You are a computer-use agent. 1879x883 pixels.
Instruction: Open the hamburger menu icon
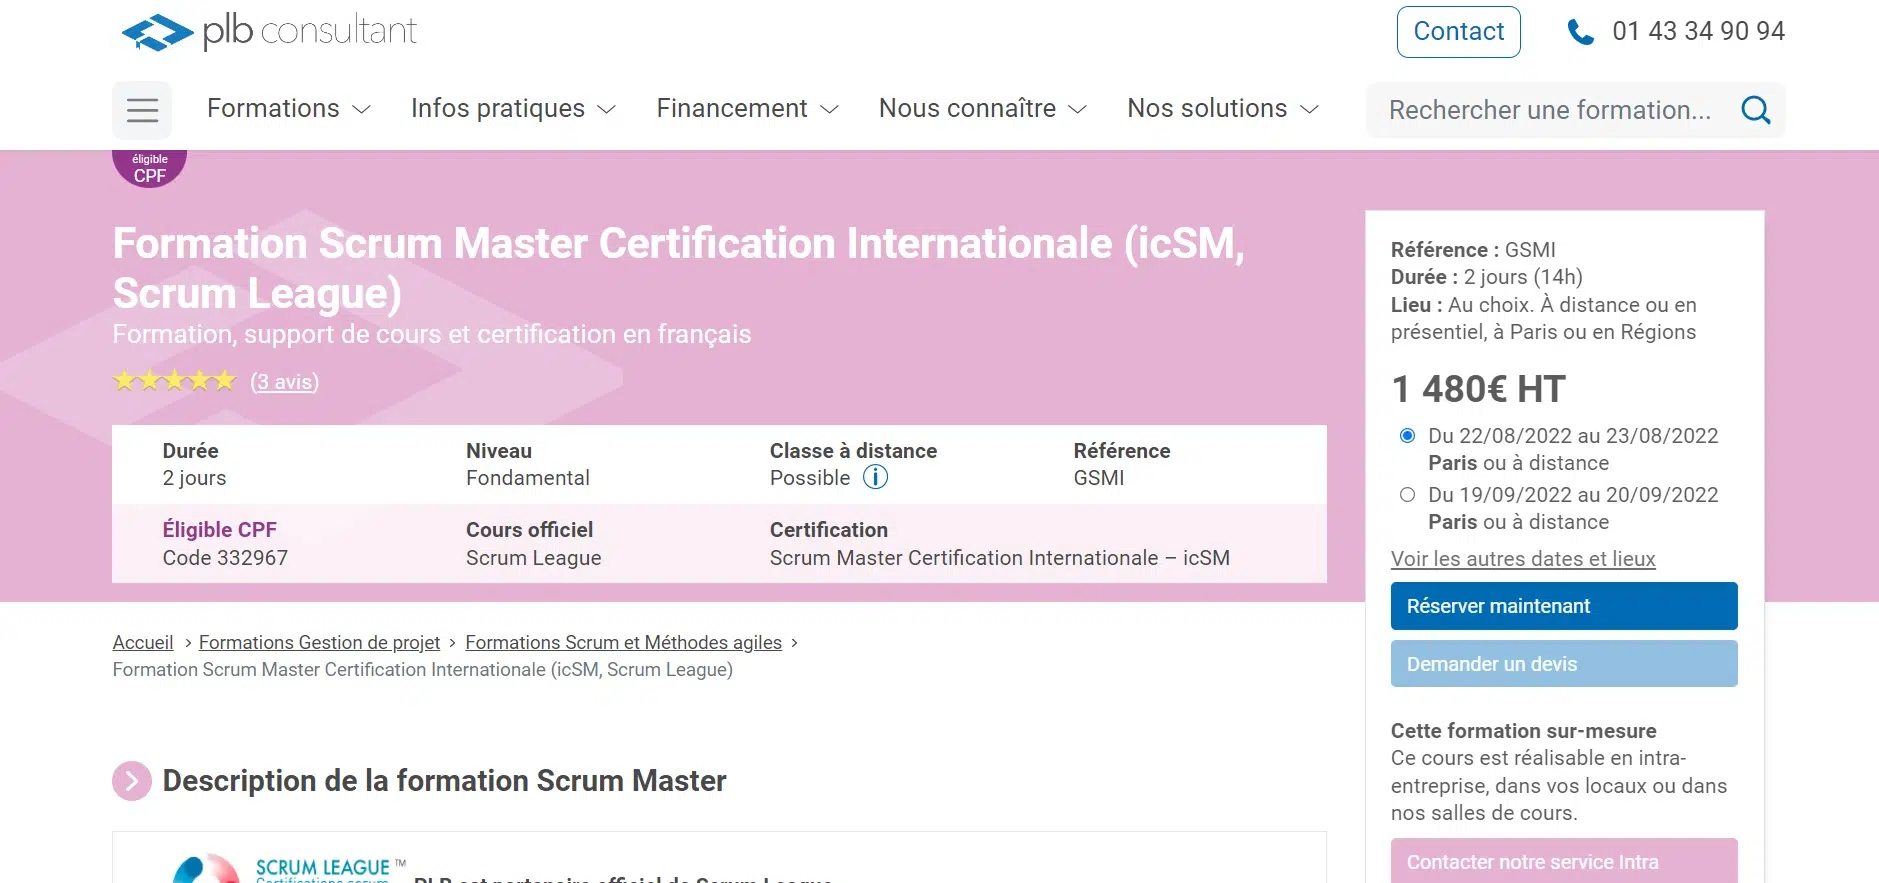tap(142, 110)
